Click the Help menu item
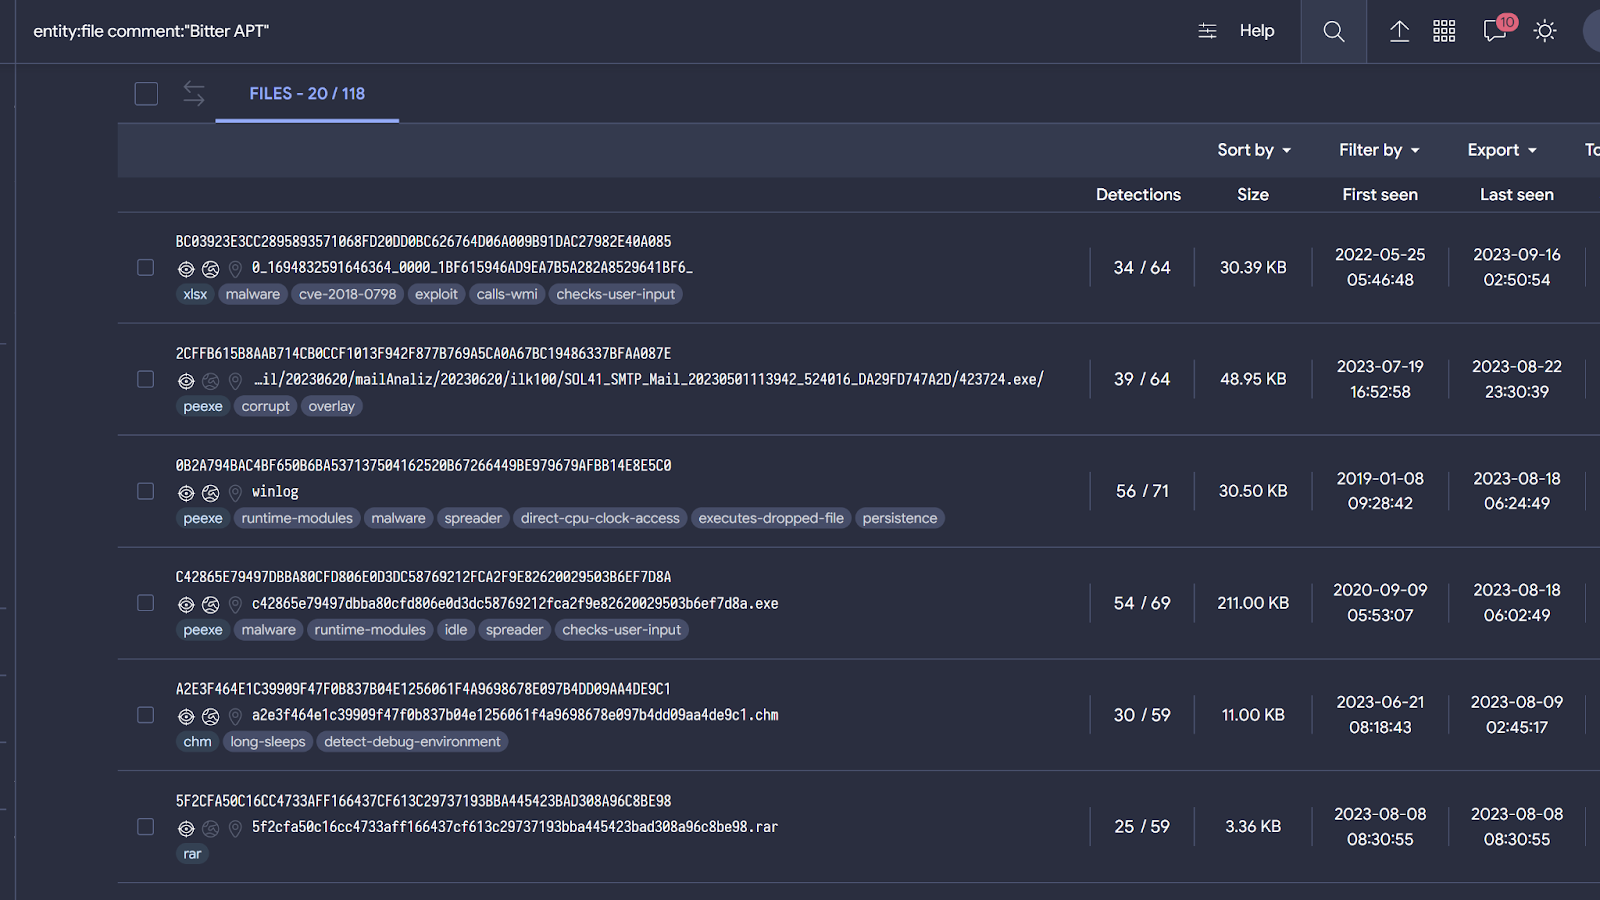 point(1257,31)
